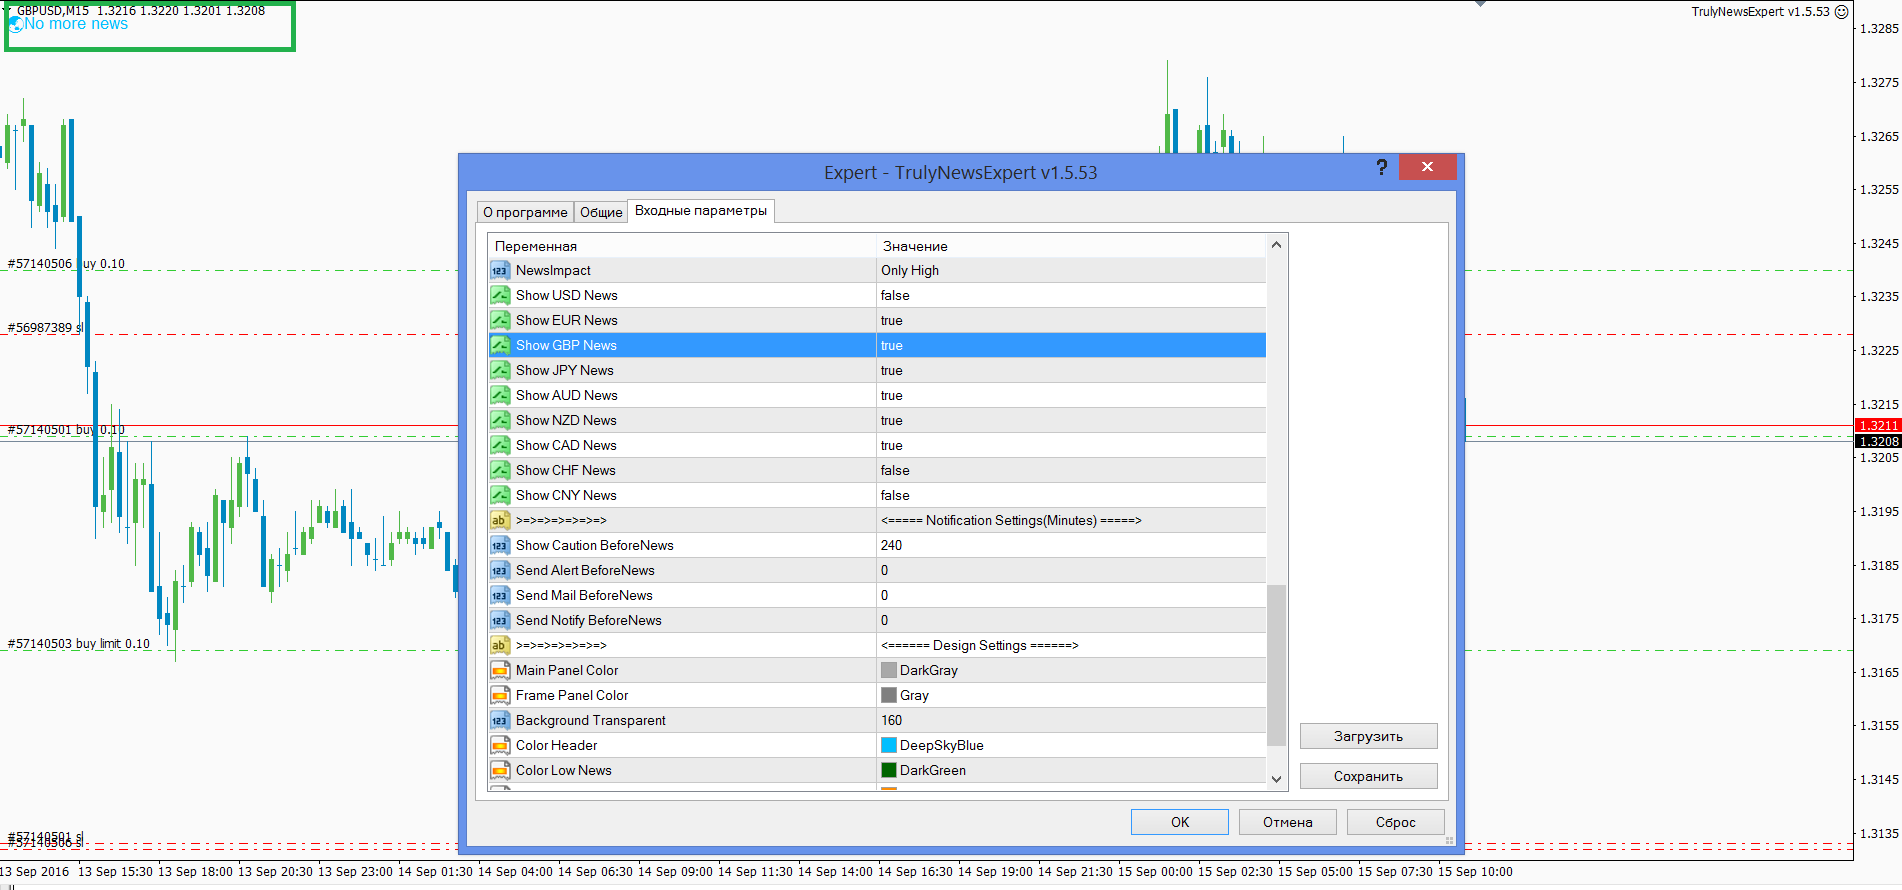The width and height of the screenshot is (1902, 890).
Task: Click the DeepSkyBlue Color Header swatch
Action: click(888, 745)
